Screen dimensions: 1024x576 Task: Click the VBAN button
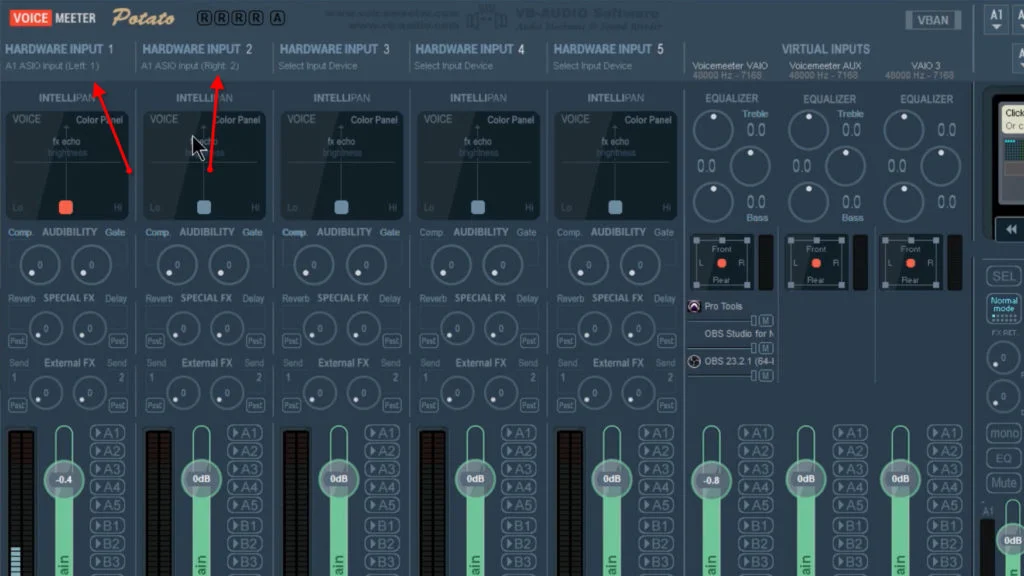click(x=933, y=20)
